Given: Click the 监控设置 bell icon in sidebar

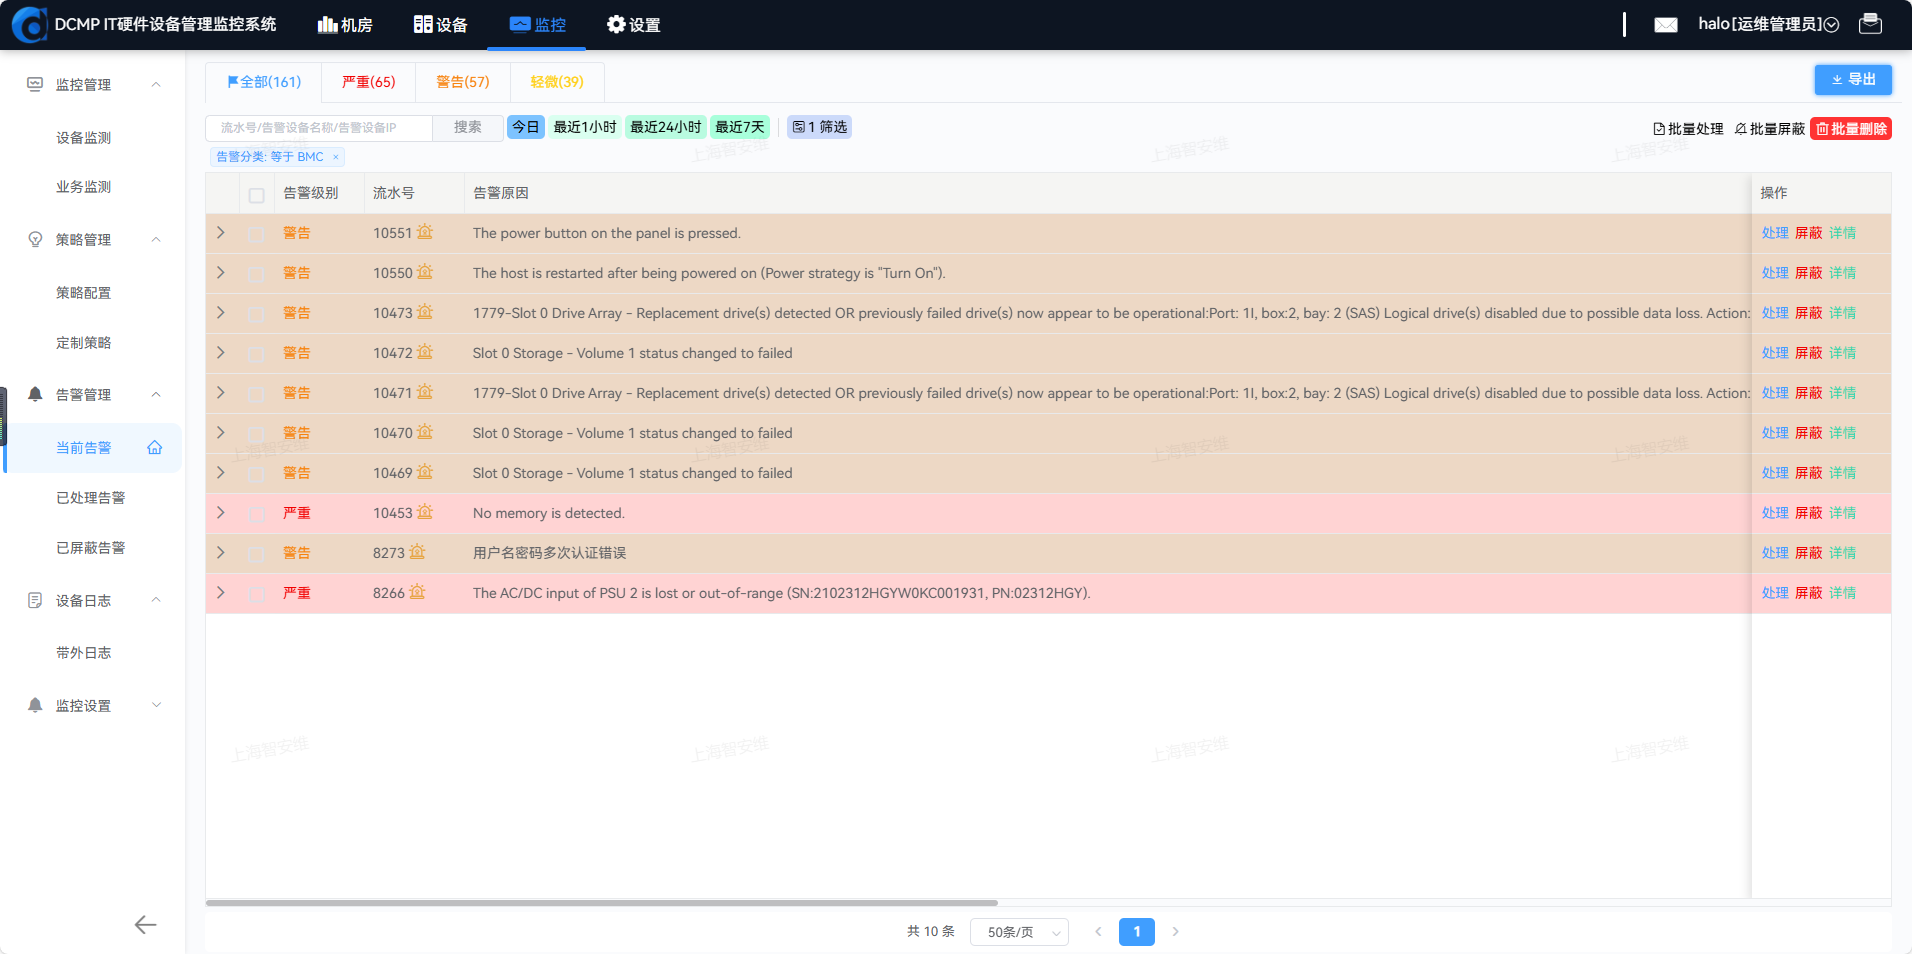Looking at the screenshot, I should pos(35,706).
